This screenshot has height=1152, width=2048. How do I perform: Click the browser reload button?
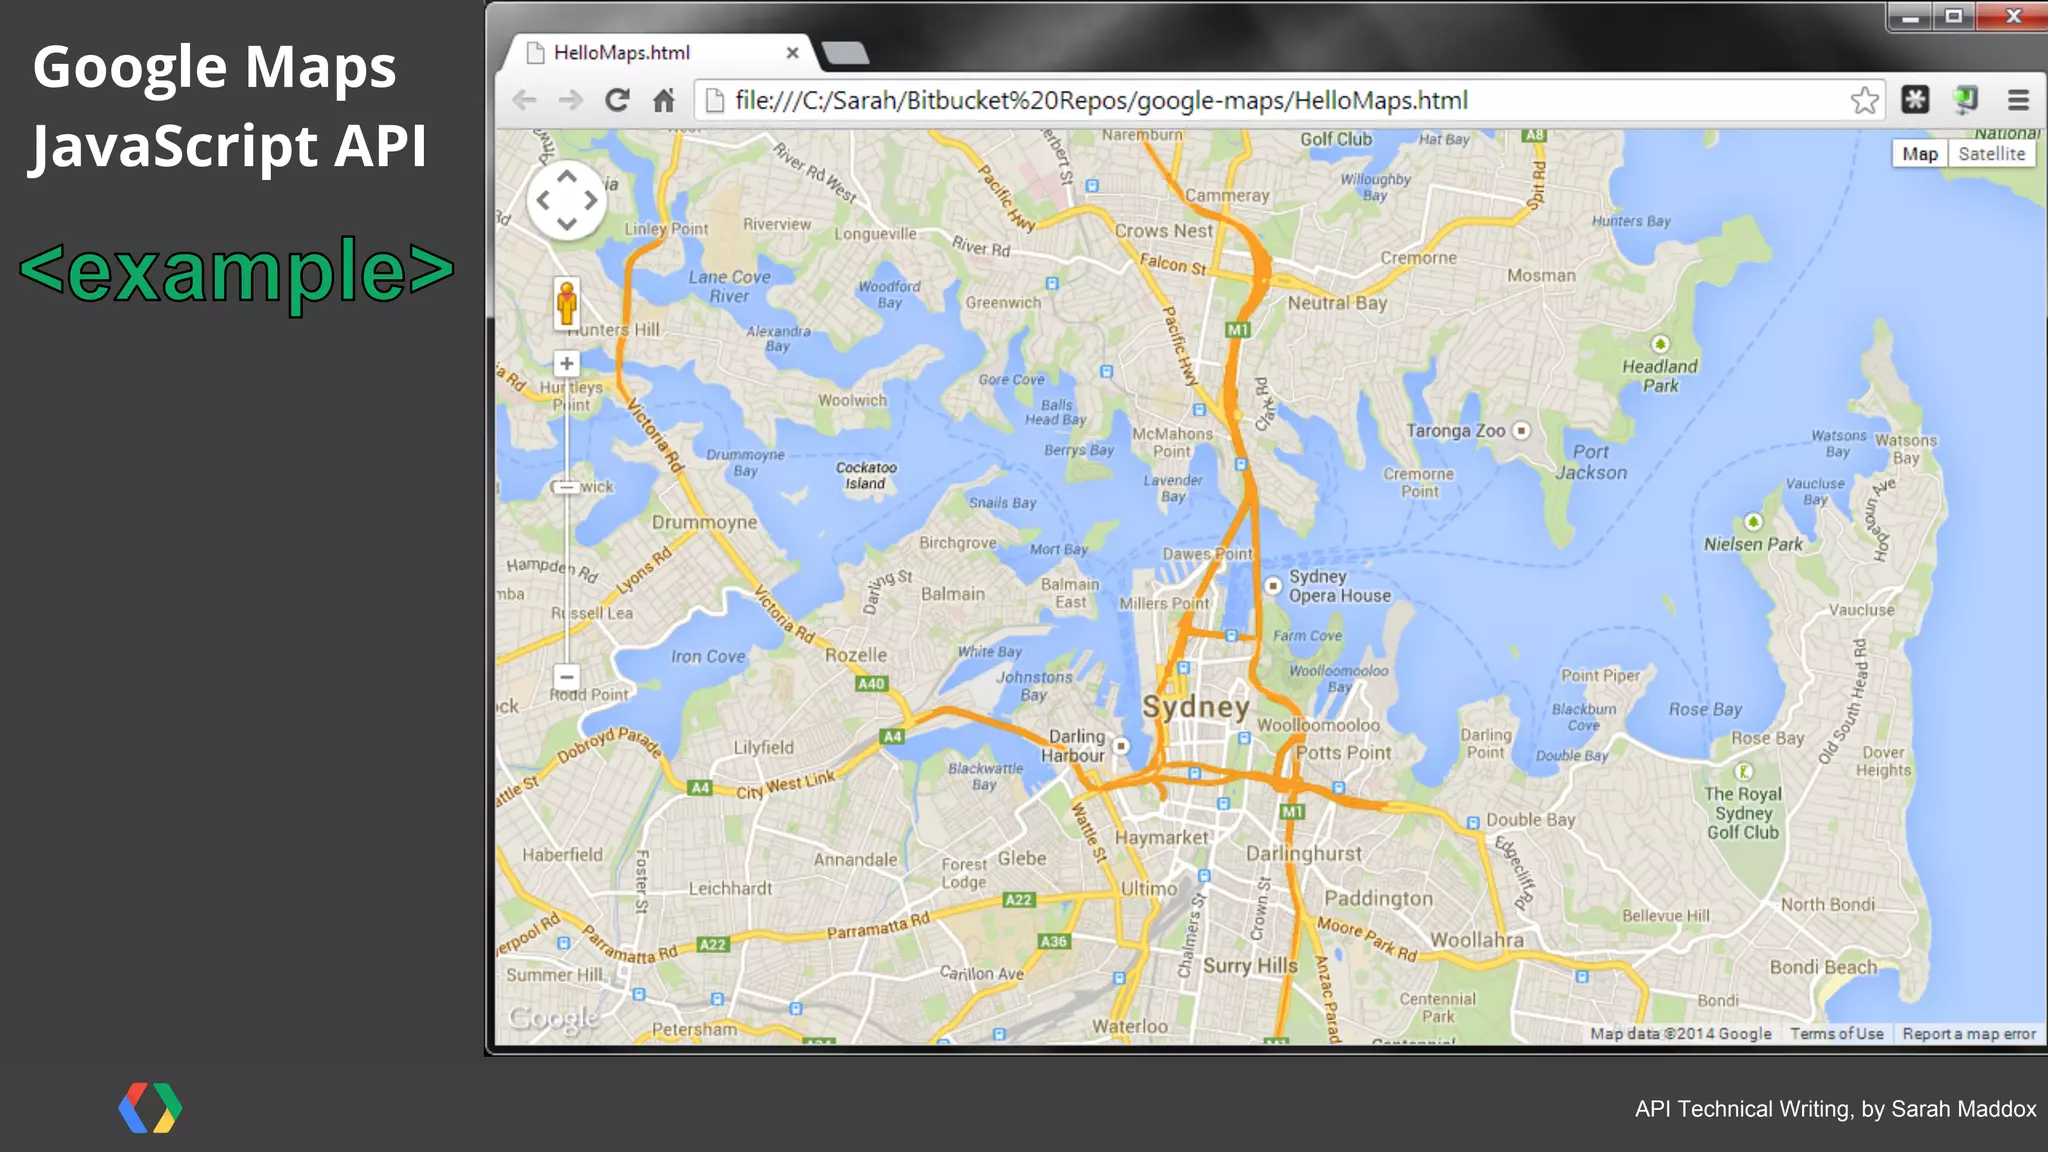pos(617,100)
